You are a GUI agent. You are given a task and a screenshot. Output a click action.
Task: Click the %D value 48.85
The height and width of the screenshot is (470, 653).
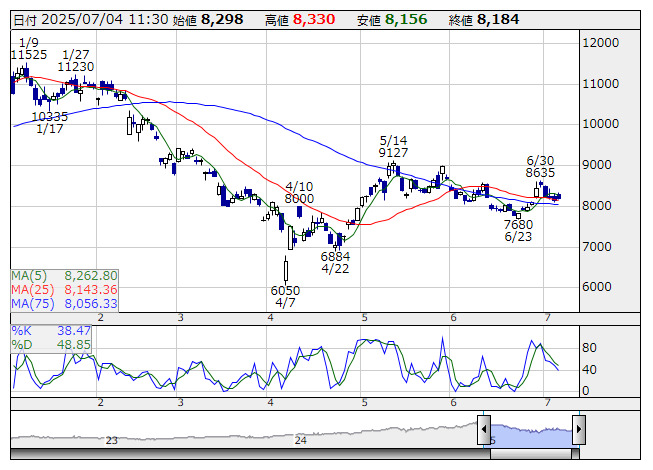click(74, 345)
